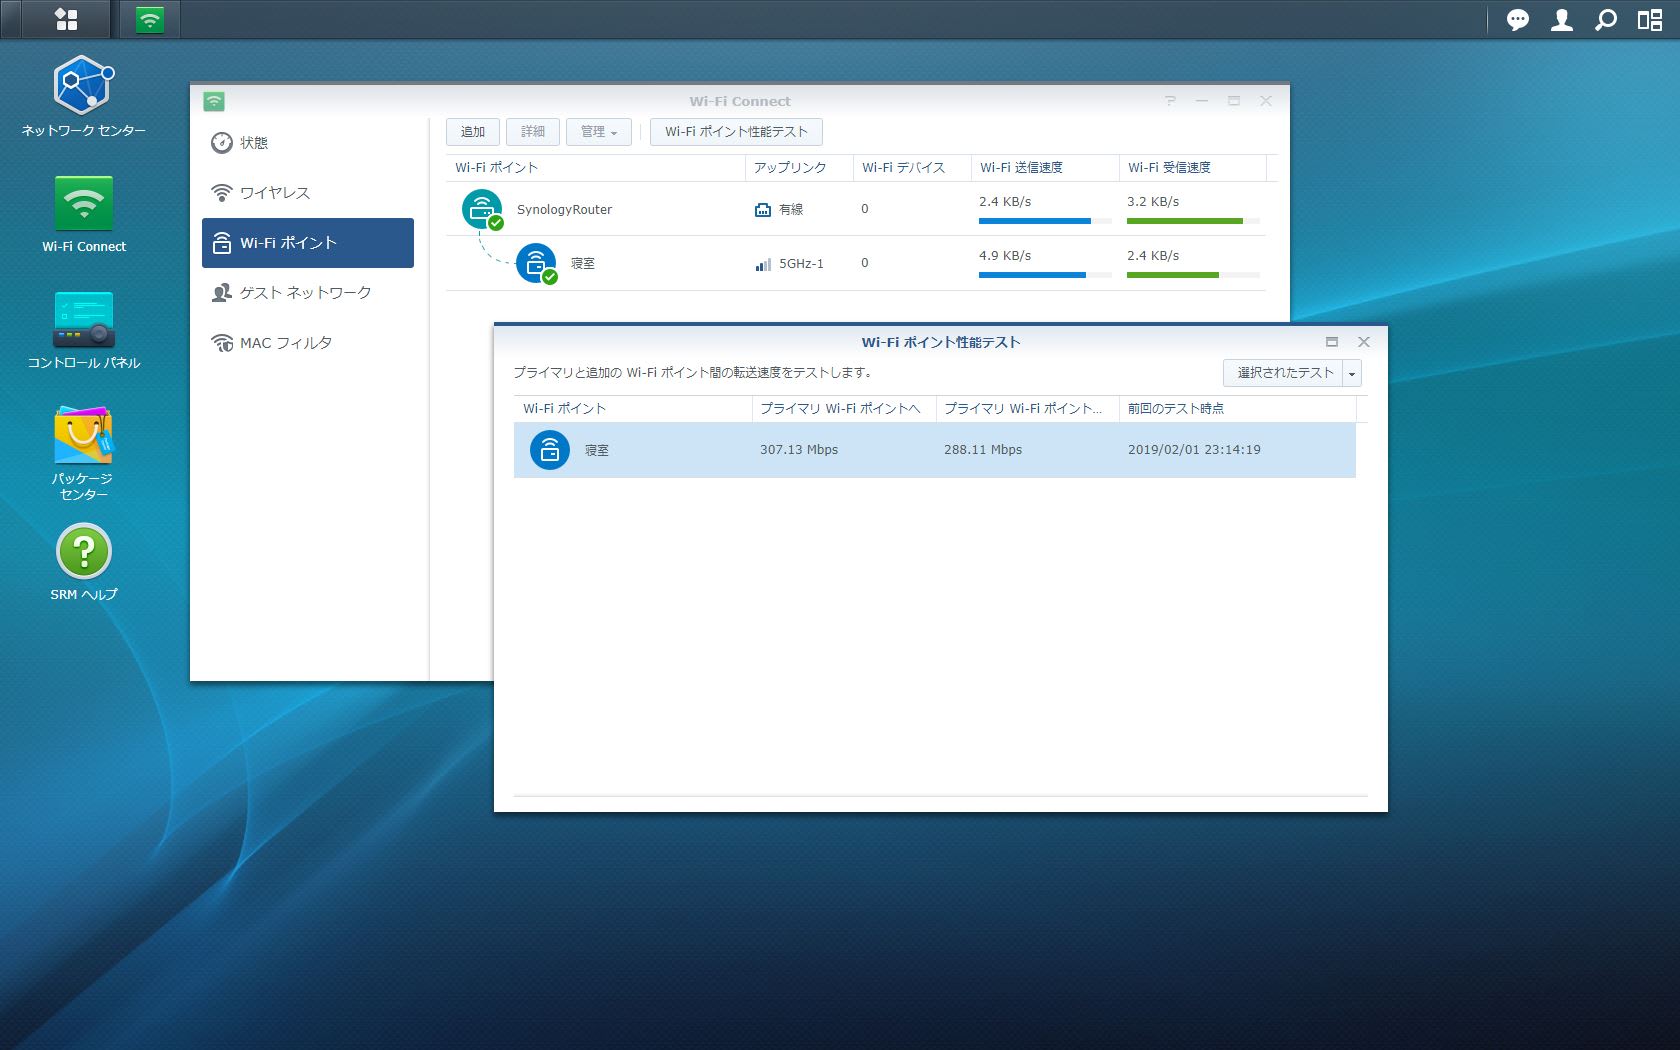Open the main menu grid icon
This screenshot has height=1050, width=1680.
coord(66,19)
